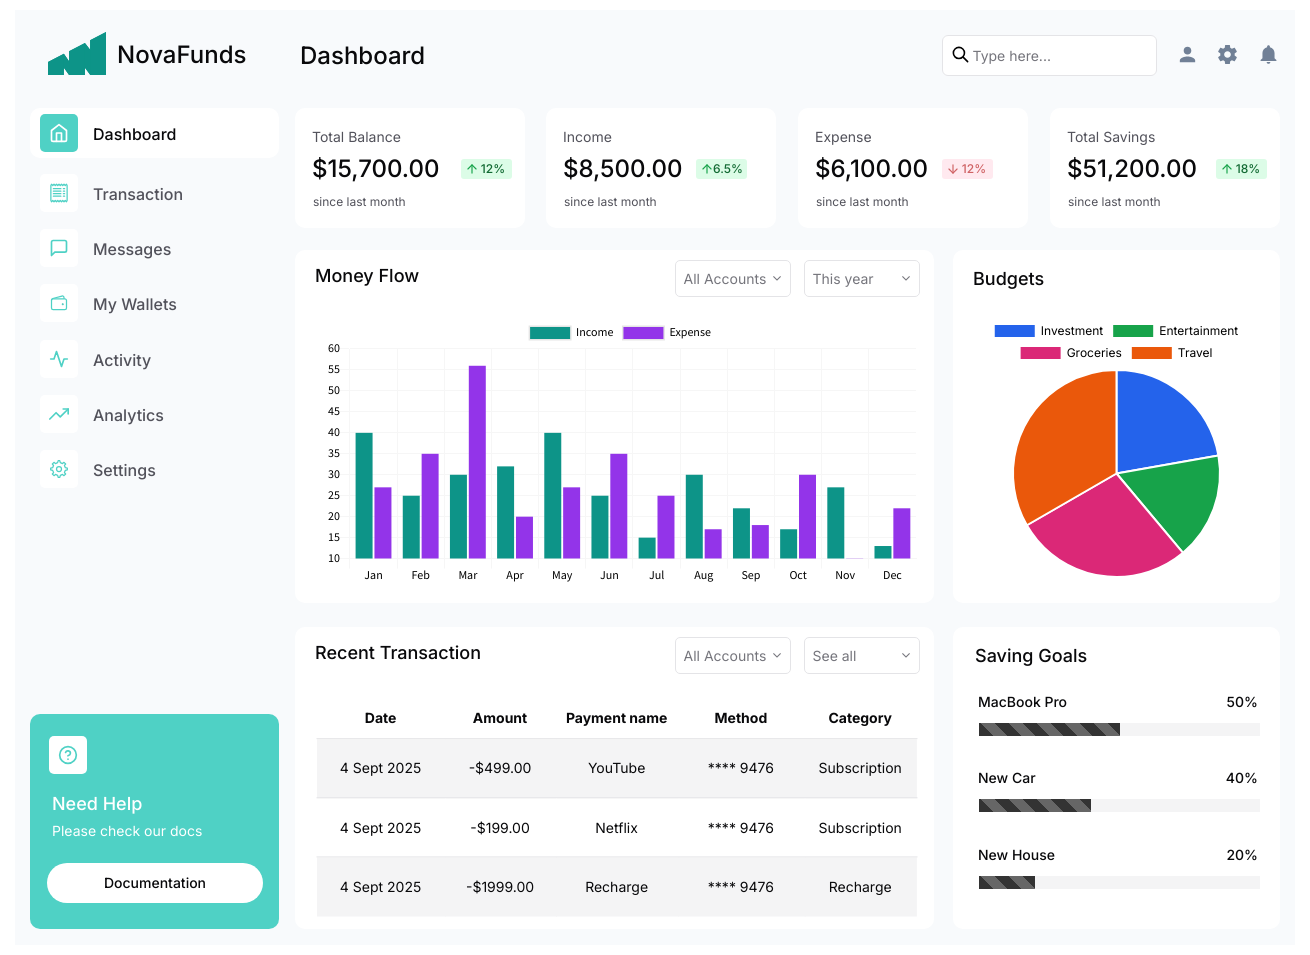
Task: Go to Activity pulse icon
Action: (x=59, y=359)
